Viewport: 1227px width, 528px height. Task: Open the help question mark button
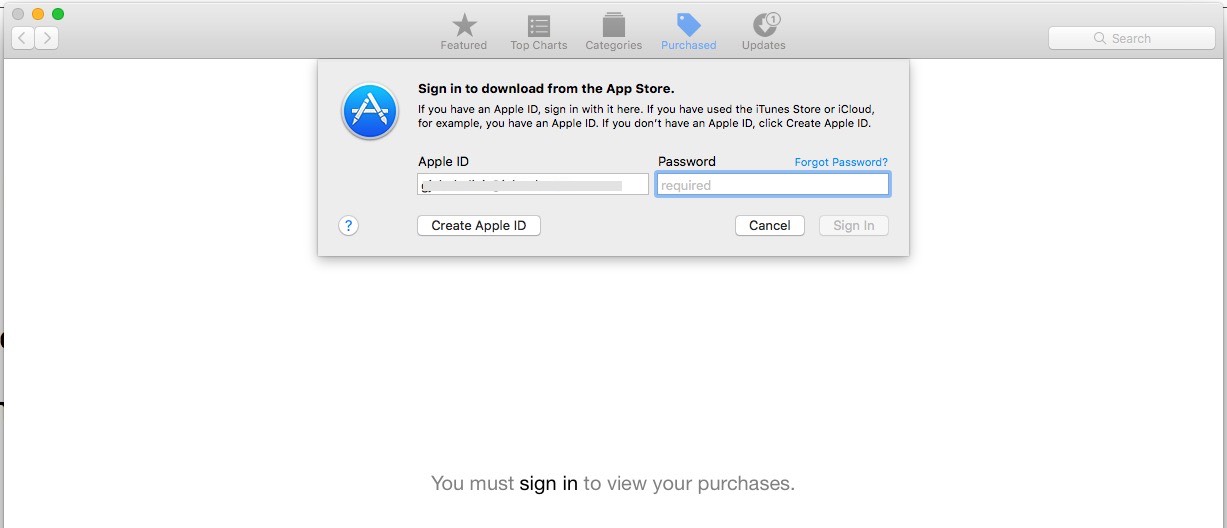[348, 226]
